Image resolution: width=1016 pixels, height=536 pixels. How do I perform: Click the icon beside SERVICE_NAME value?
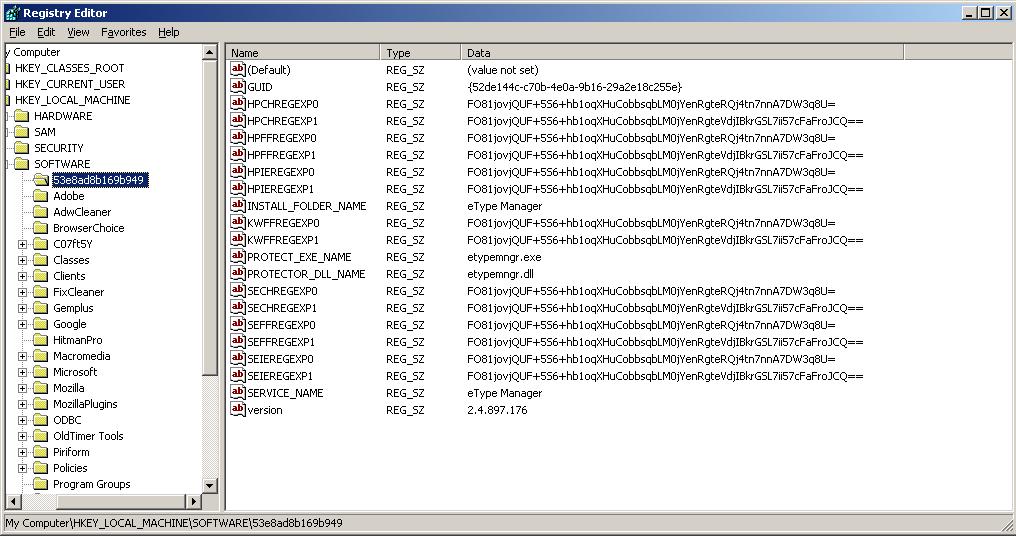pos(238,393)
